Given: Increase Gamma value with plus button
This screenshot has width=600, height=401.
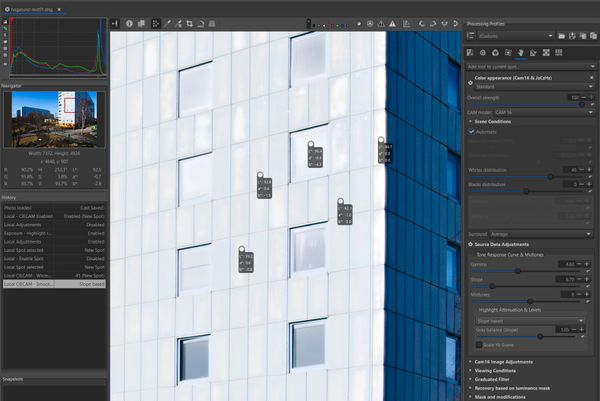Looking at the screenshot, I should point(588,265).
